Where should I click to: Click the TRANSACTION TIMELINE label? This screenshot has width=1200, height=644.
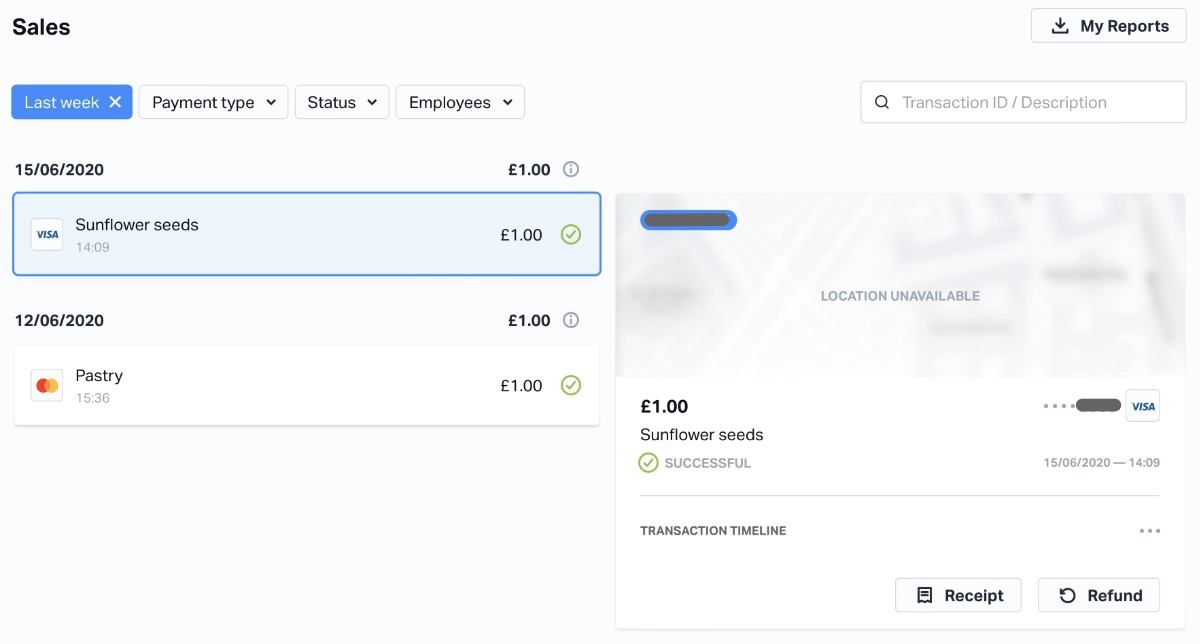[713, 531]
